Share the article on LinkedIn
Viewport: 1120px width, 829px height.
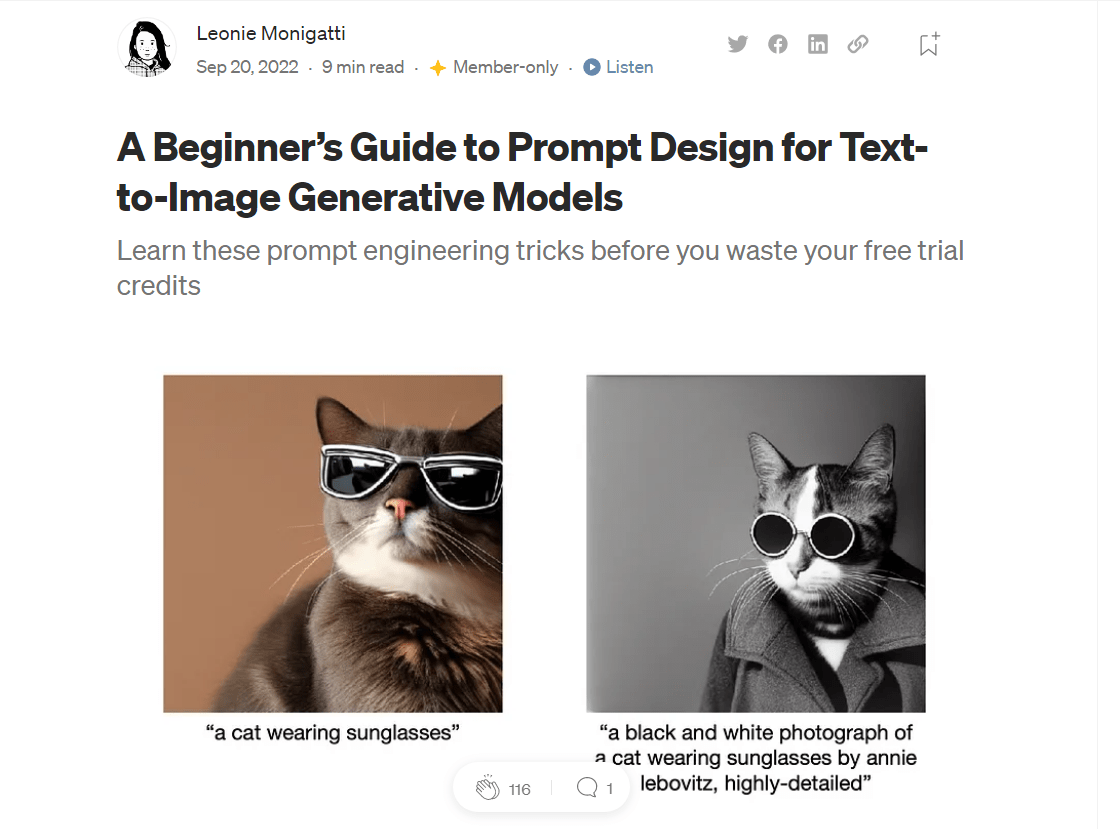[818, 44]
